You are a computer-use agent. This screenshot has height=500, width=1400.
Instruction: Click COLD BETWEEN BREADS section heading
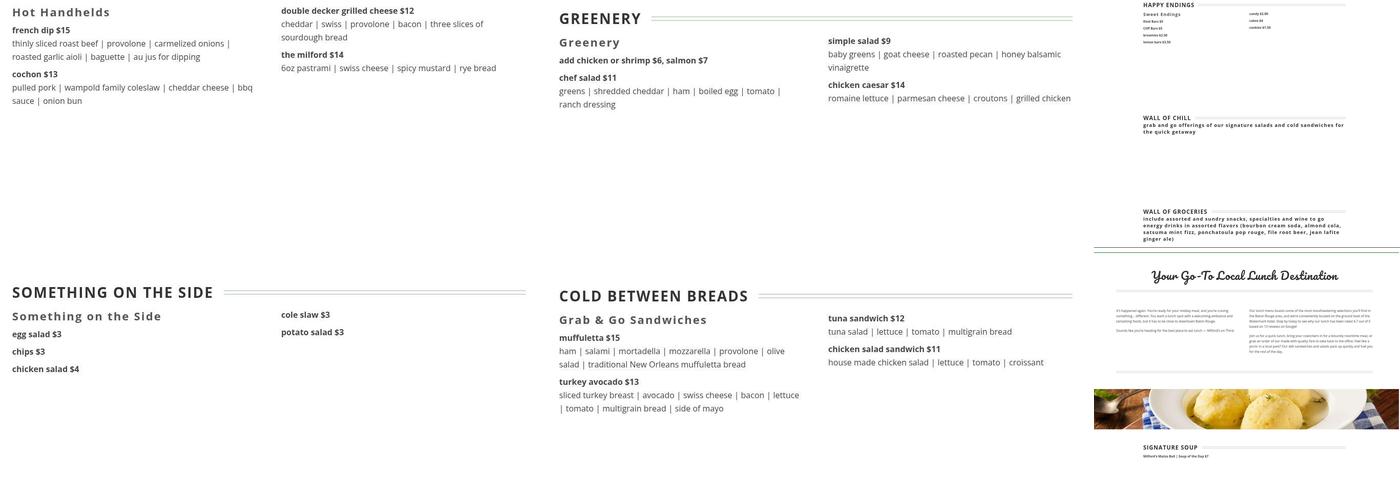tap(653, 297)
